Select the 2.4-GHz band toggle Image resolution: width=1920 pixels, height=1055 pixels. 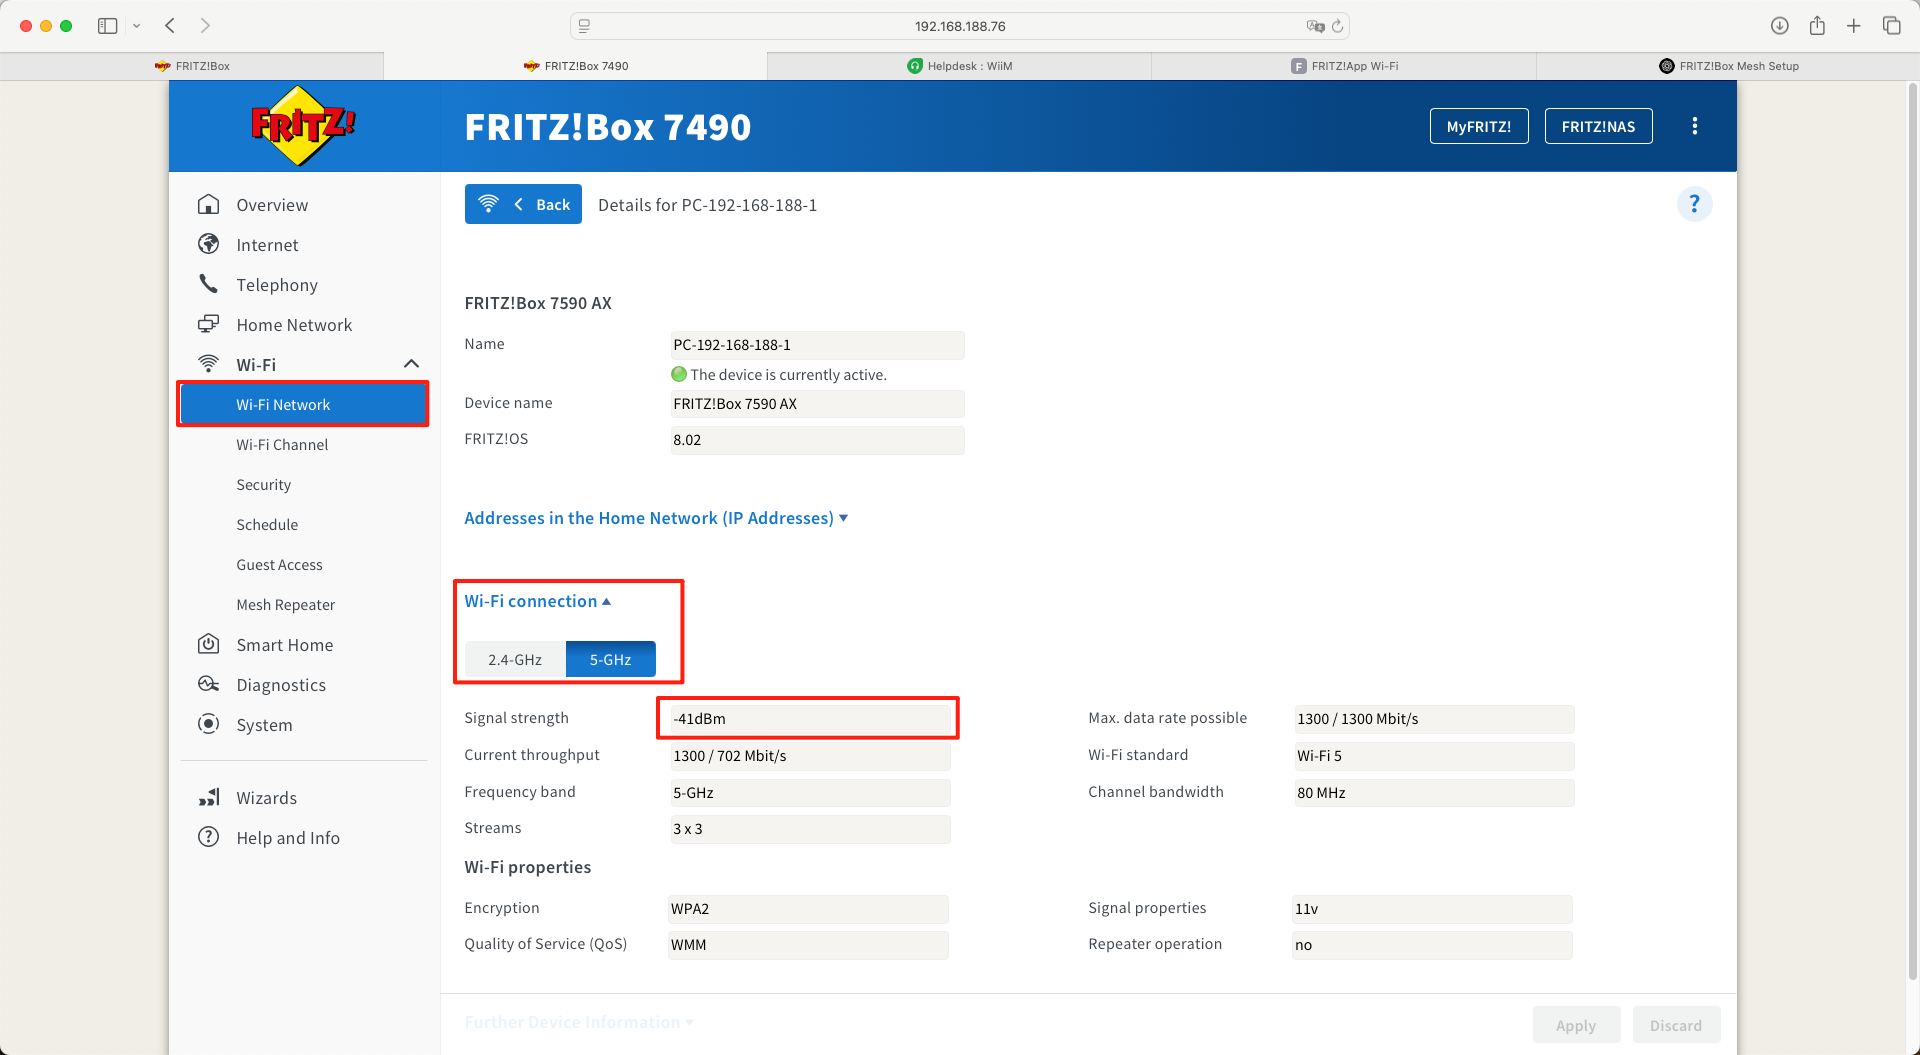click(515, 659)
